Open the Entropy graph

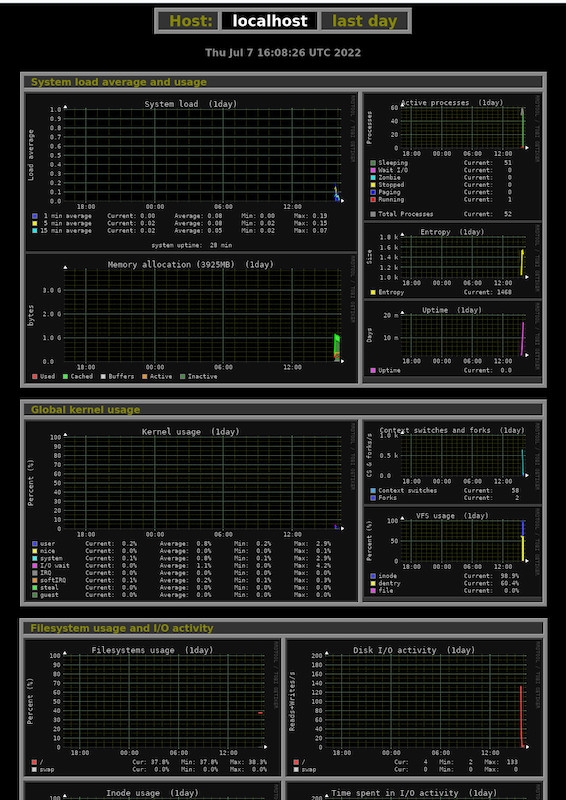click(x=453, y=261)
